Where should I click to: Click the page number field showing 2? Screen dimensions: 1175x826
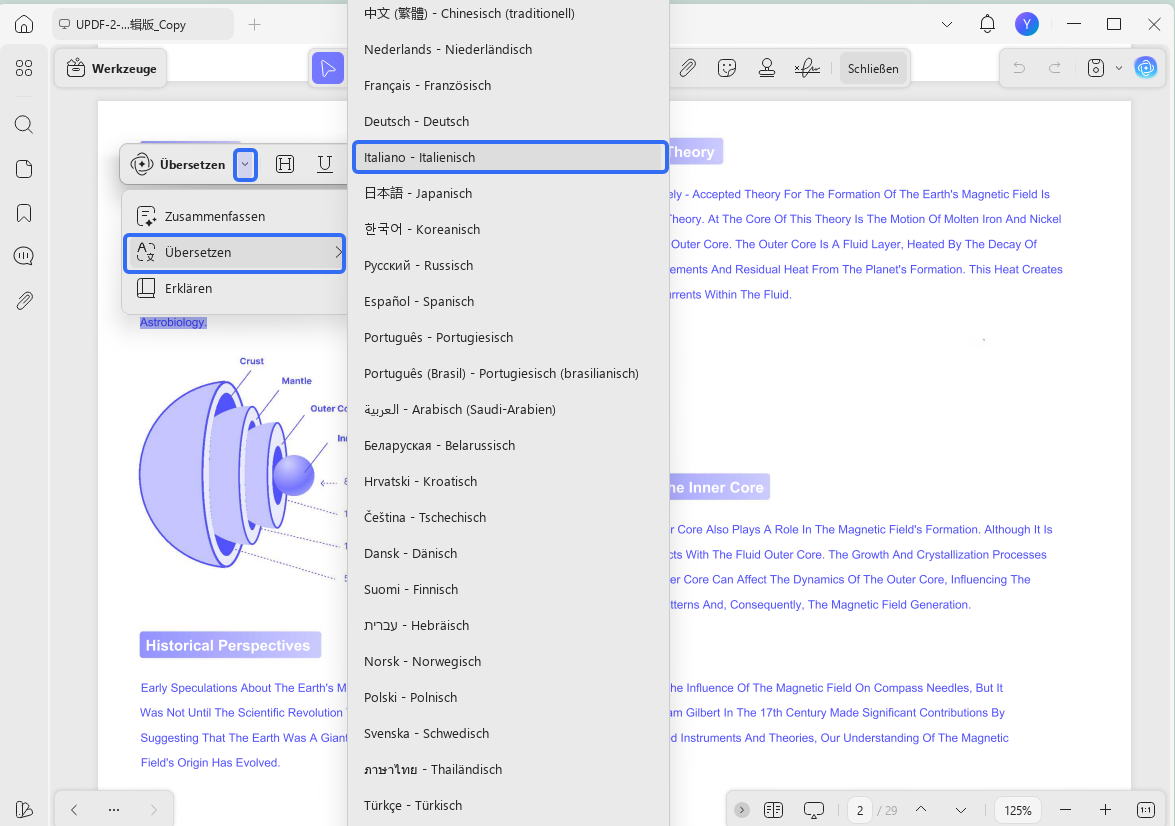860,810
